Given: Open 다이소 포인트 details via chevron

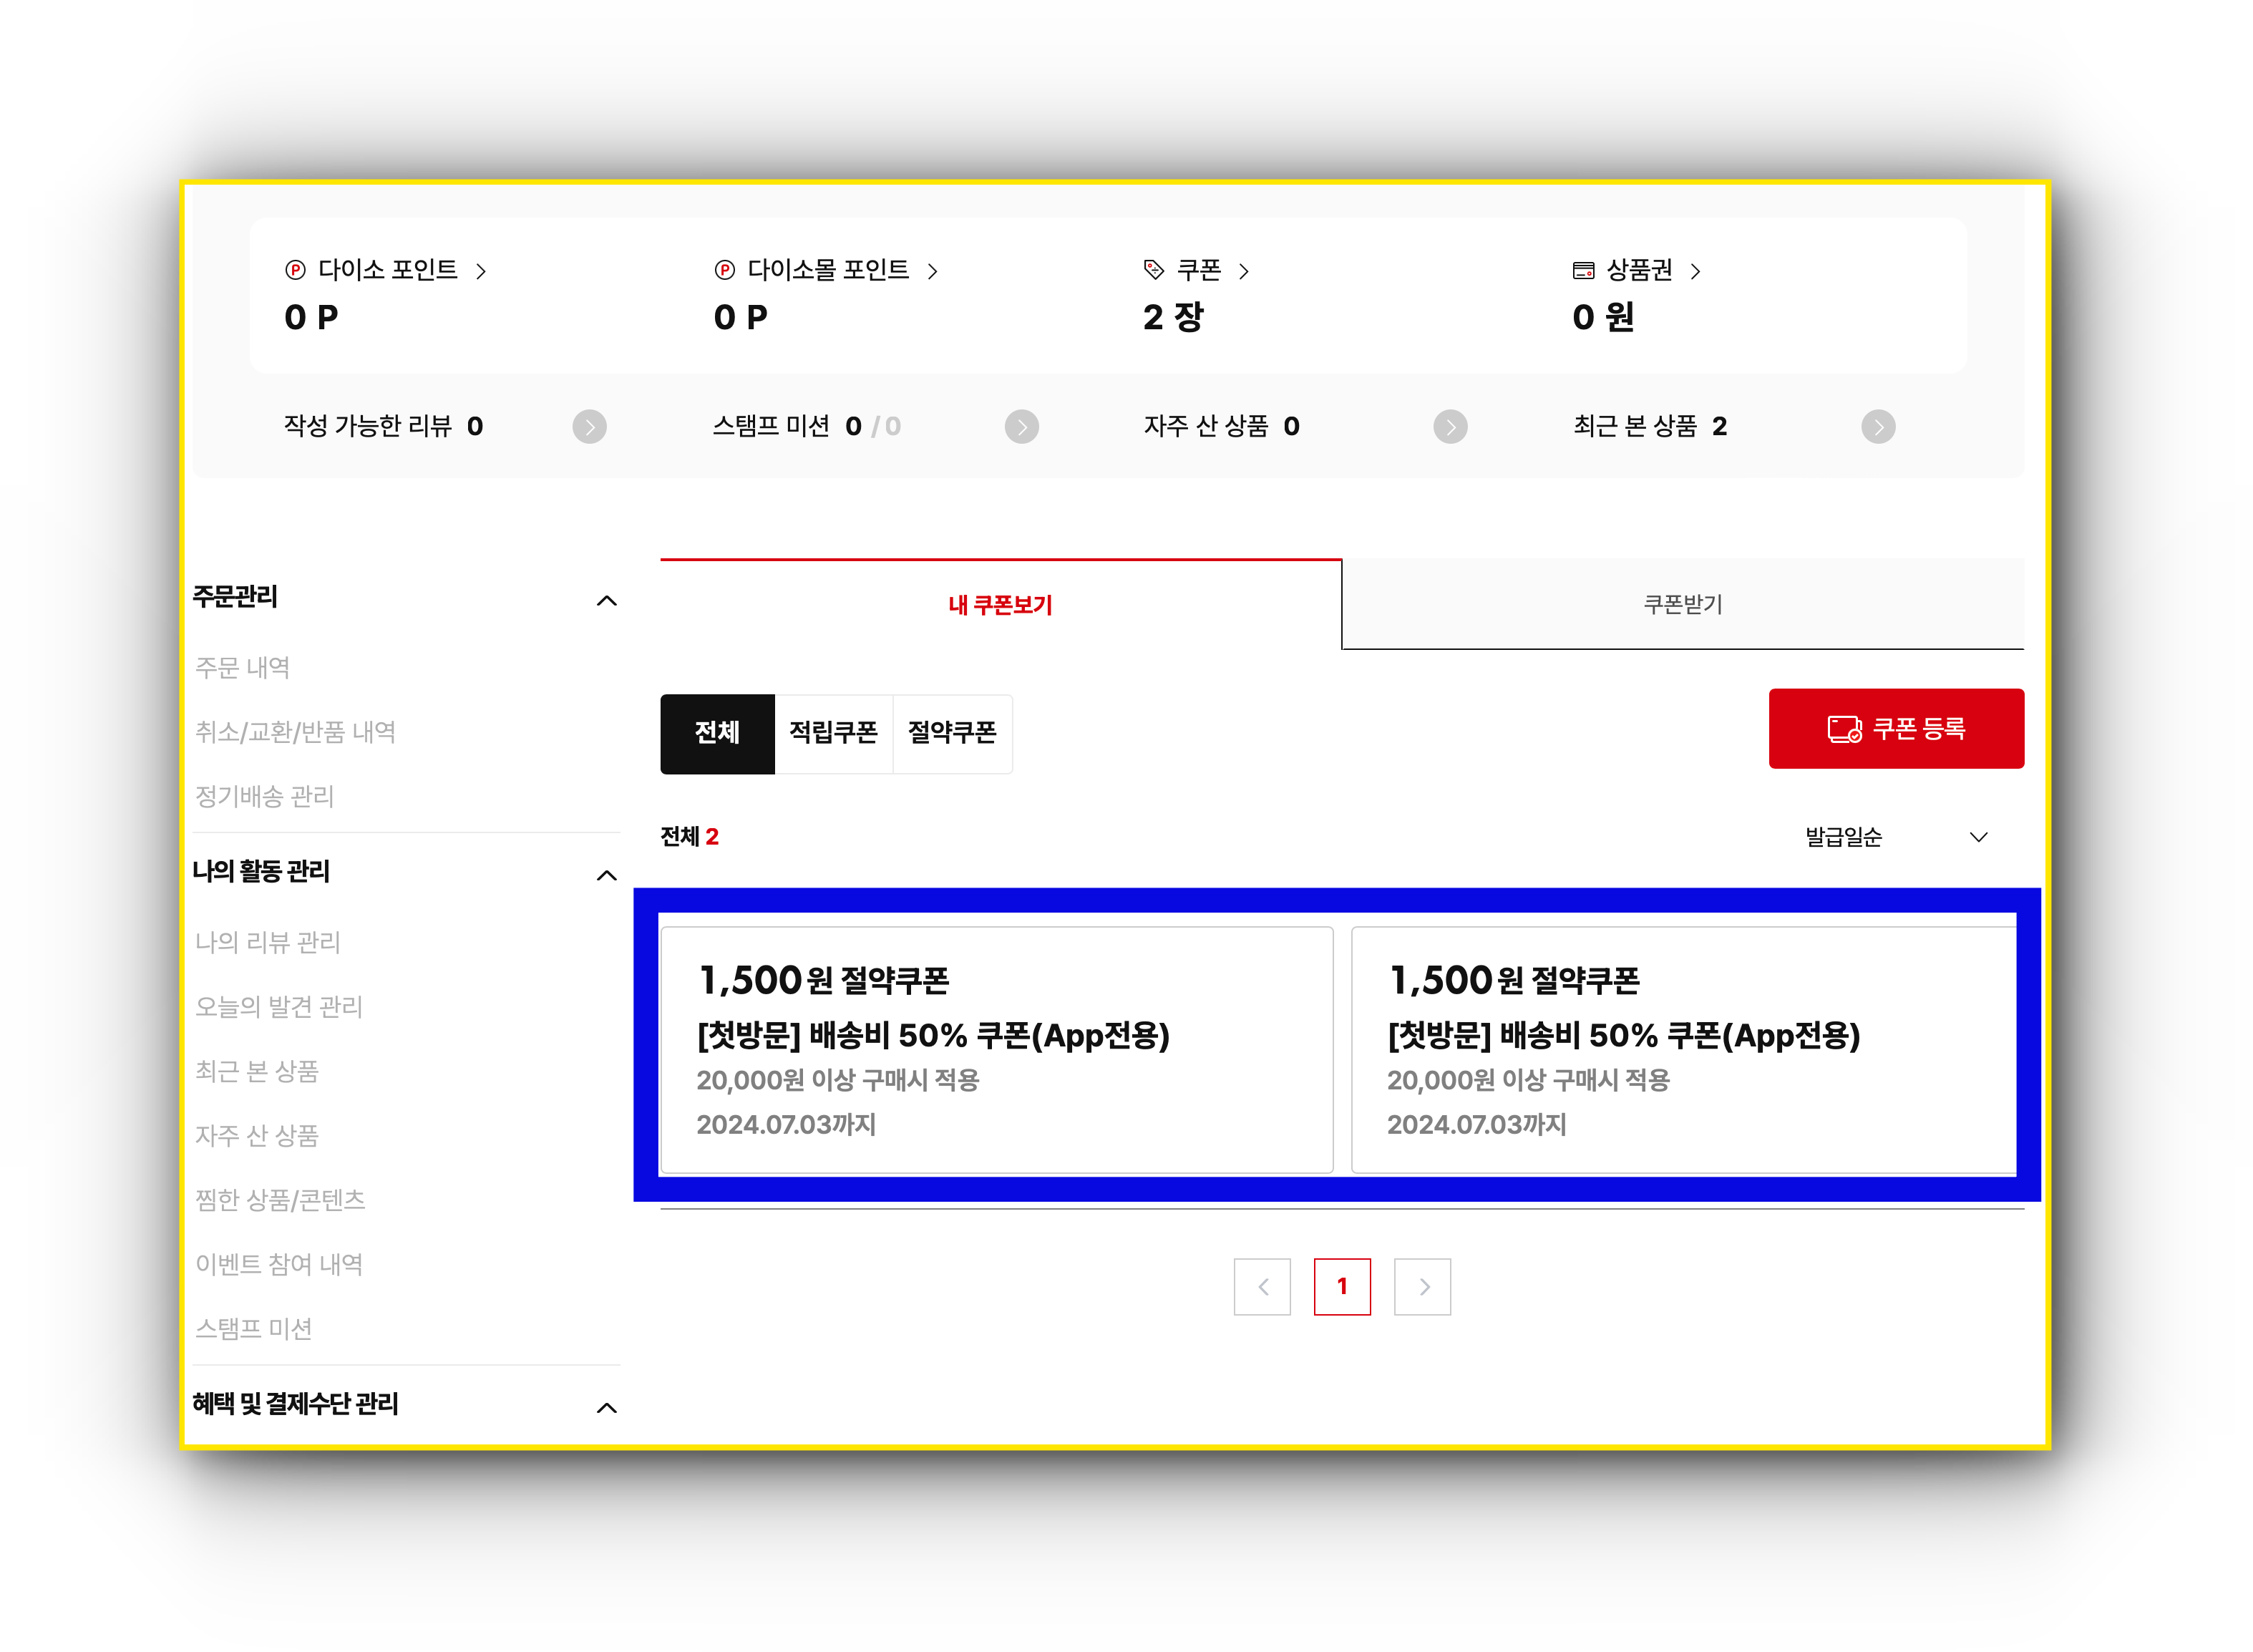Looking at the screenshot, I should 481,271.
